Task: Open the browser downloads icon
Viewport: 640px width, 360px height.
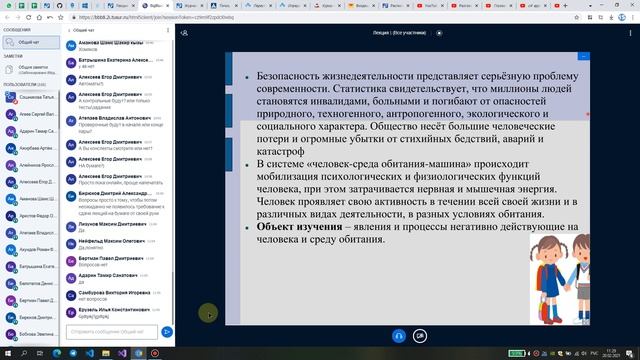Action: click(x=611, y=18)
